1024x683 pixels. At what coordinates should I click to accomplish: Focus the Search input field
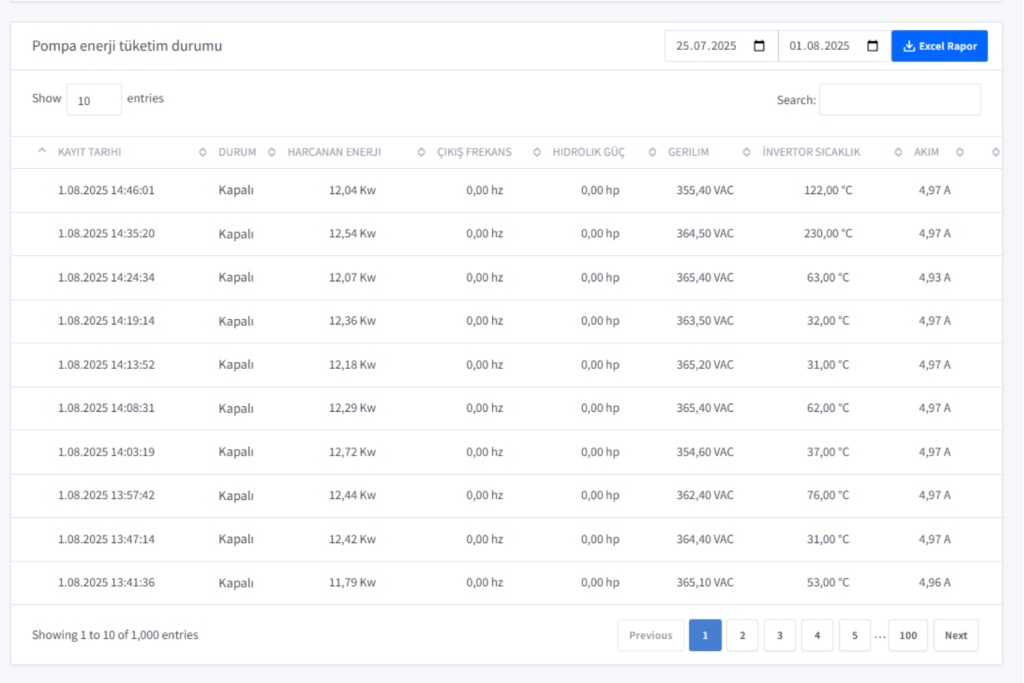point(899,99)
